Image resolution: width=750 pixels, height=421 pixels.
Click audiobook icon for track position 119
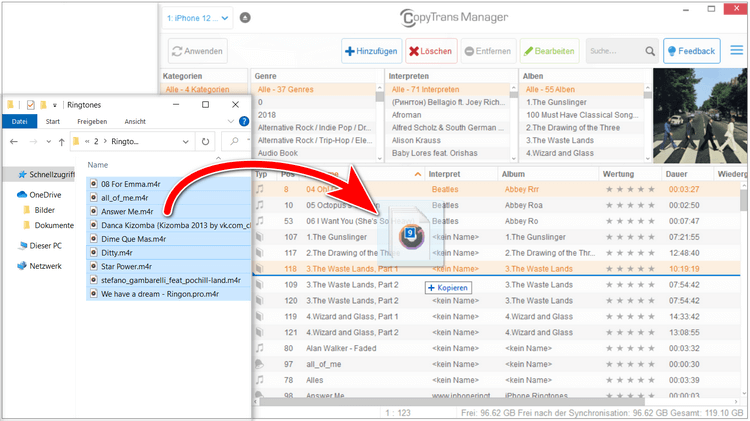pyautogui.click(x=259, y=316)
